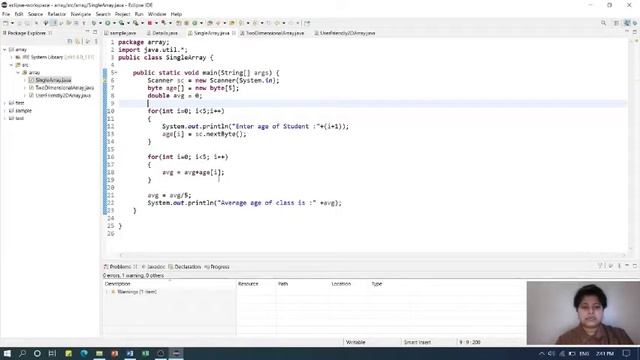Collapse the array project node
640x360 pixels.
[4, 49]
